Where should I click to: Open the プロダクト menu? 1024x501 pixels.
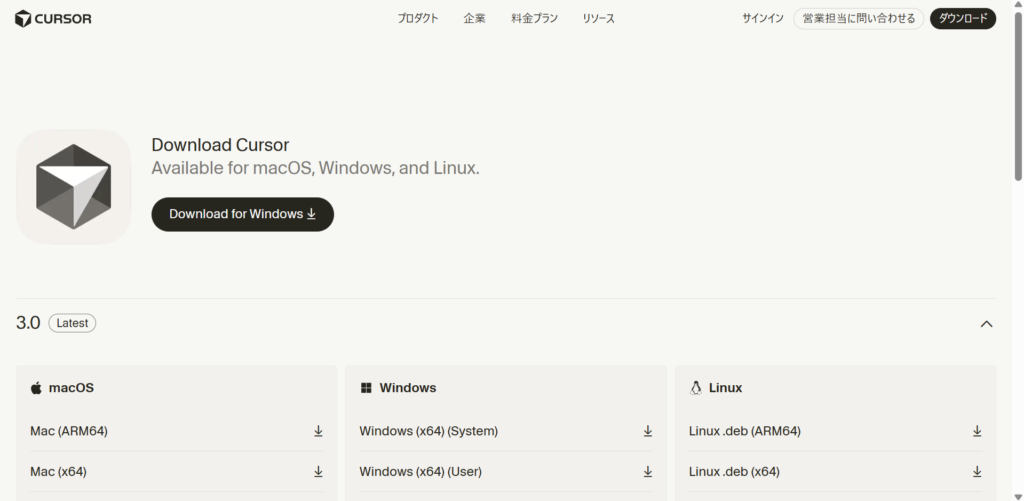(x=417, y=18)
